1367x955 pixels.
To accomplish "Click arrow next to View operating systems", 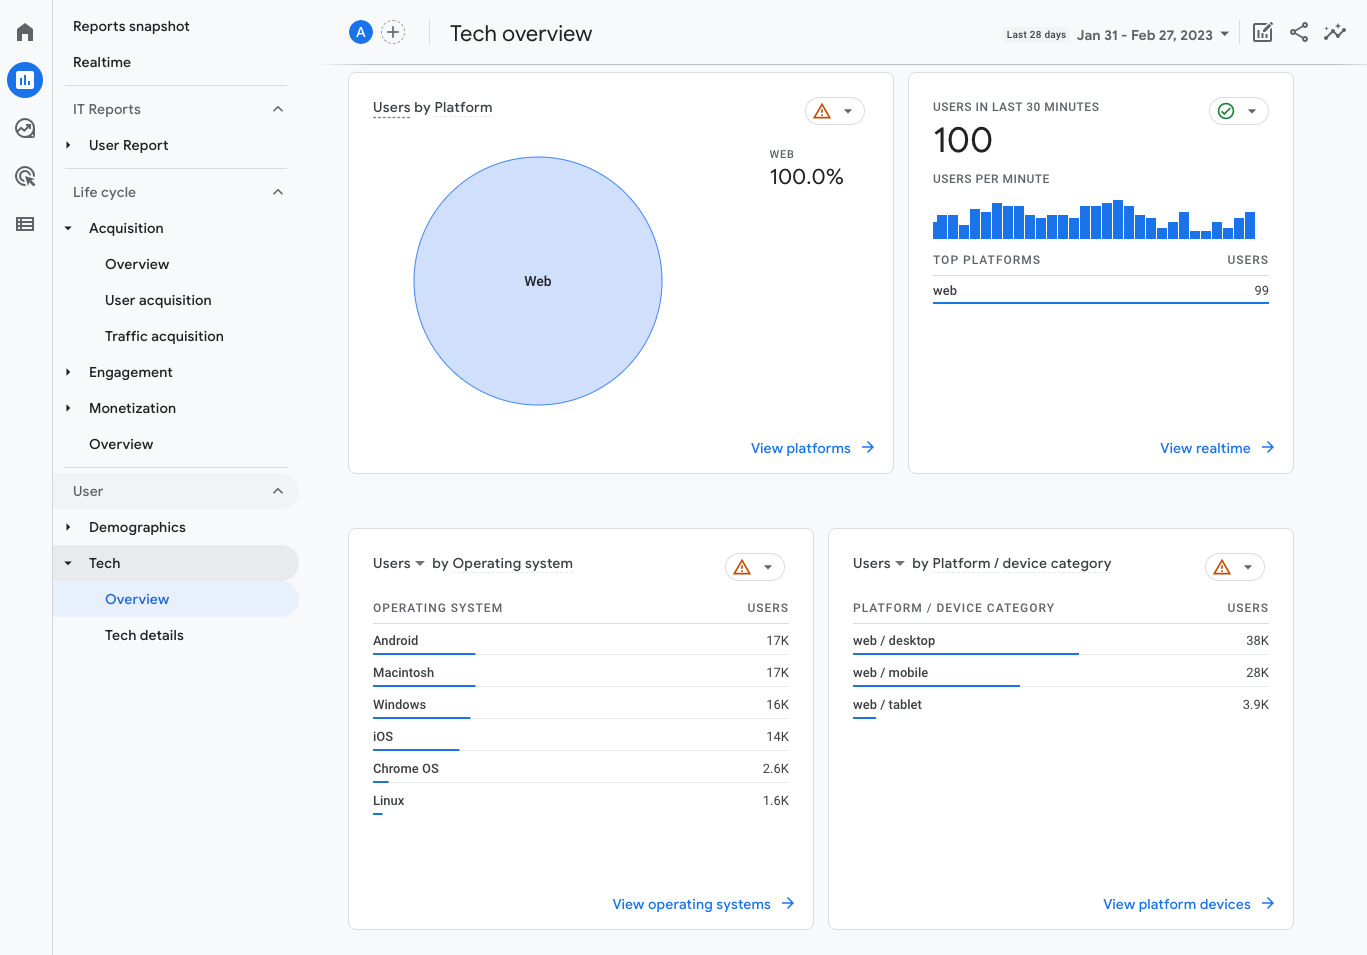I will point(788,903).
